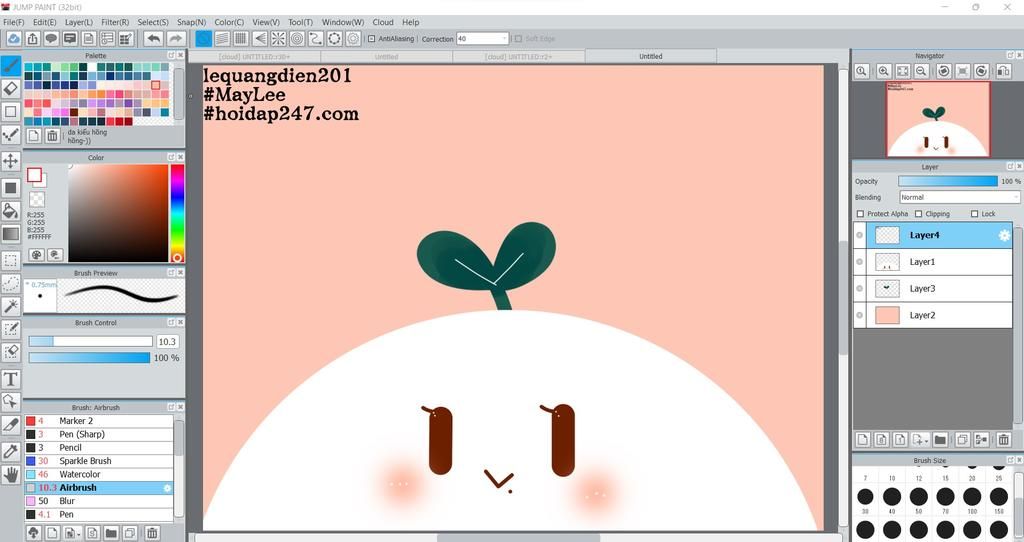Select the Move tool
The image size is (1024, 542).
pos(10,161)
